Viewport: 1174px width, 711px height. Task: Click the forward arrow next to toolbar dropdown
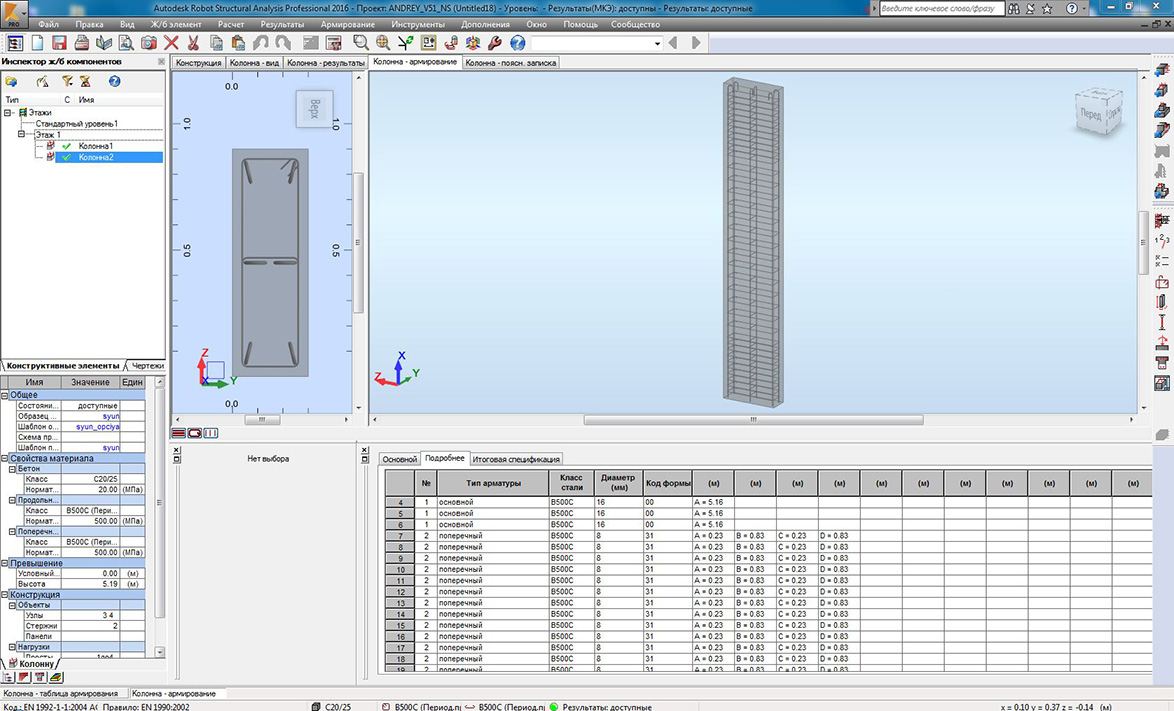pos(696,43)
